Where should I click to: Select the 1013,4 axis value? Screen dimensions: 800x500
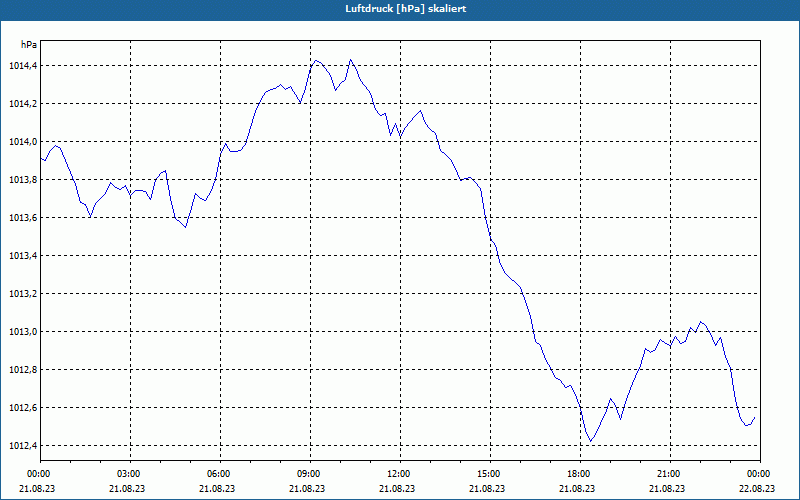(x=23, y=256)
